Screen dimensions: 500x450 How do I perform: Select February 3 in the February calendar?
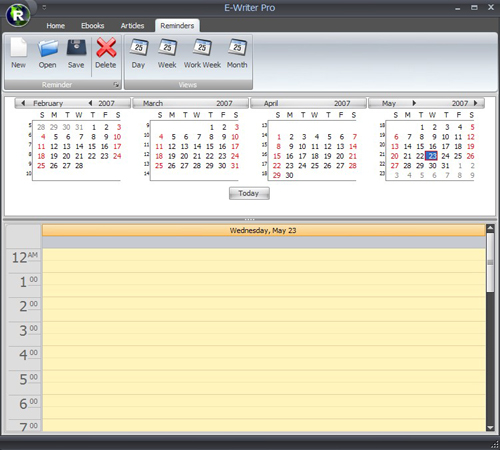point(119,127)
